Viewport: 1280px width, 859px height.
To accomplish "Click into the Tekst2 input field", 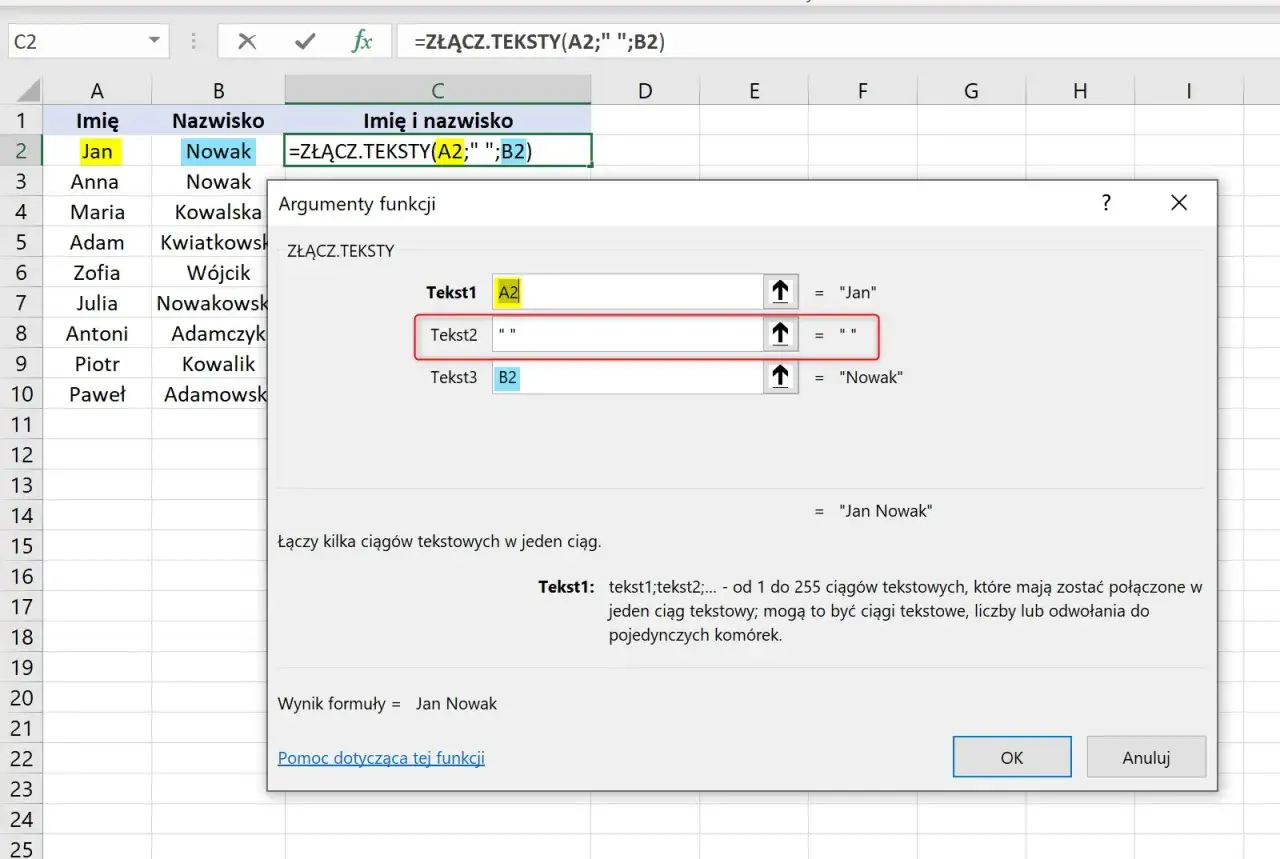I will tap(628, 334).
